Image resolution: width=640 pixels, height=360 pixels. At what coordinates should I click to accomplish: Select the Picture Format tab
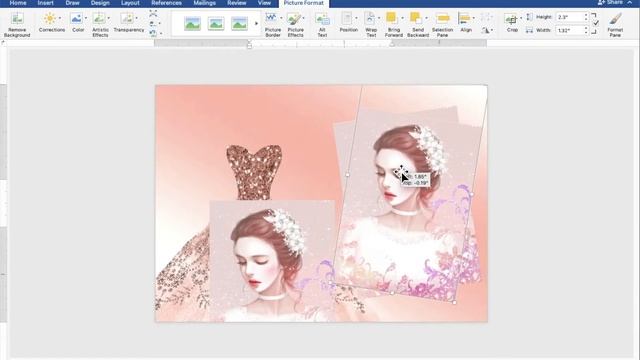click(x=304, y=3)
